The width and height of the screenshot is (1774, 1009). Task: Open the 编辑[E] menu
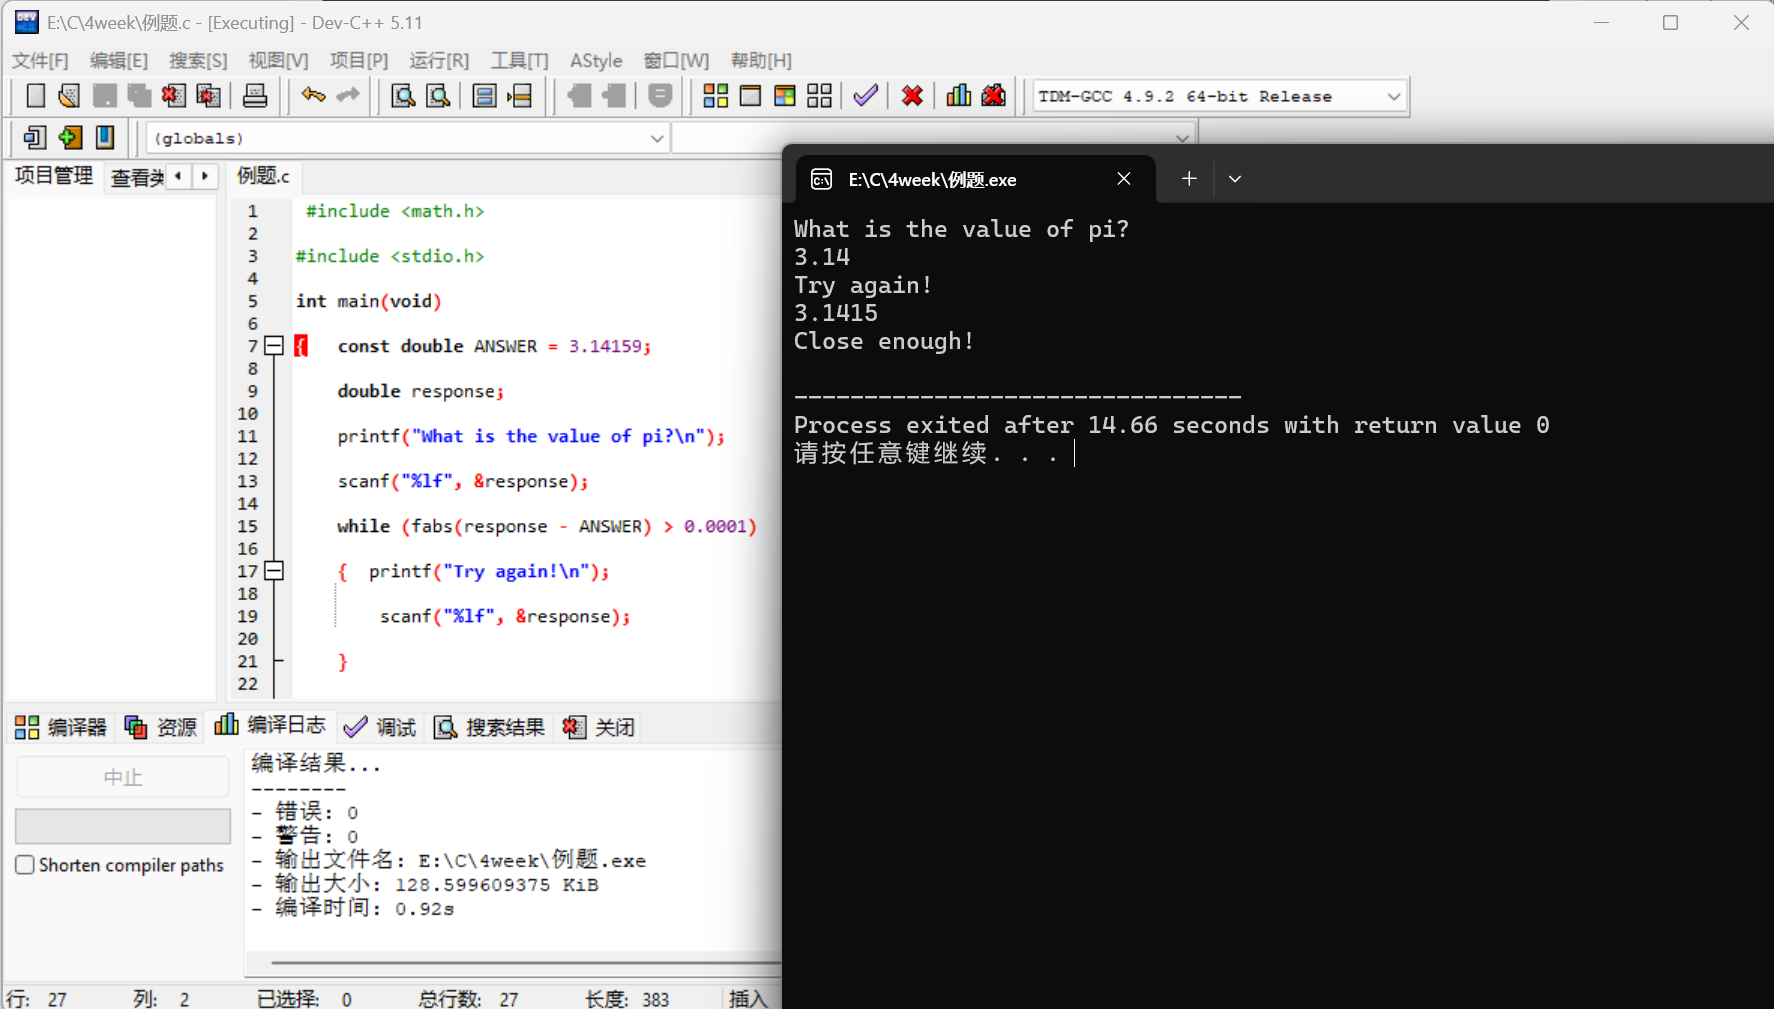click(119, 60)
